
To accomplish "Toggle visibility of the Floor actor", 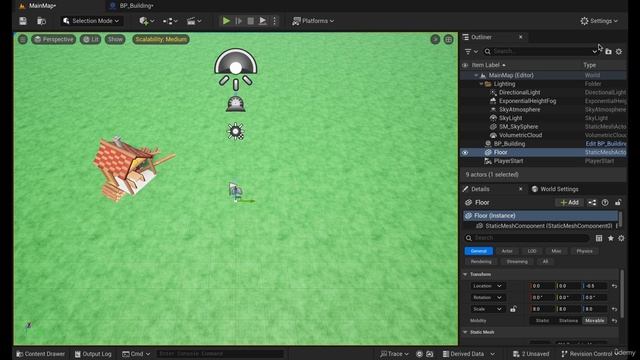I will pyautogui.click(x=465, y=152).
